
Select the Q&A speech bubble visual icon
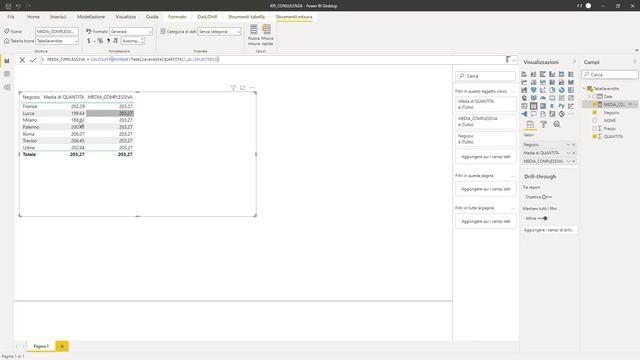coord(533,114)
